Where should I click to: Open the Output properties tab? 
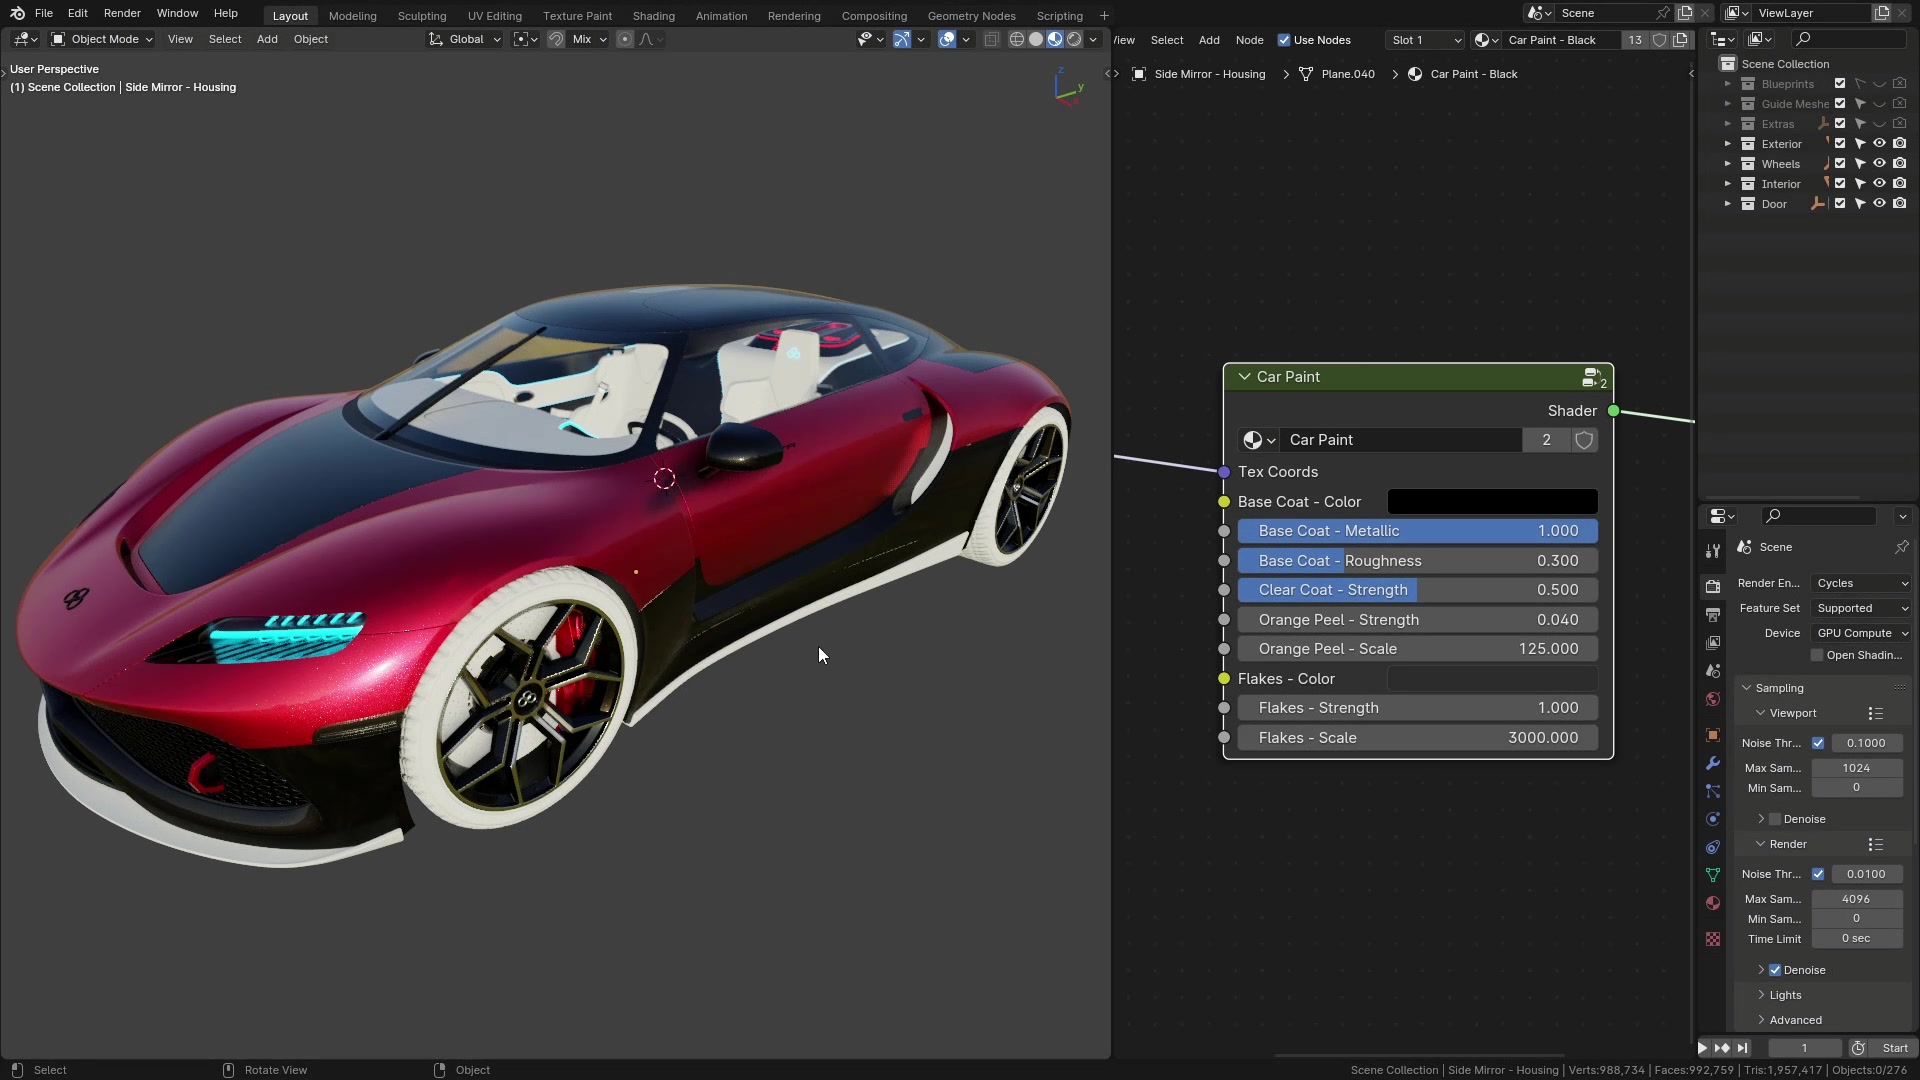point(1713,614)
